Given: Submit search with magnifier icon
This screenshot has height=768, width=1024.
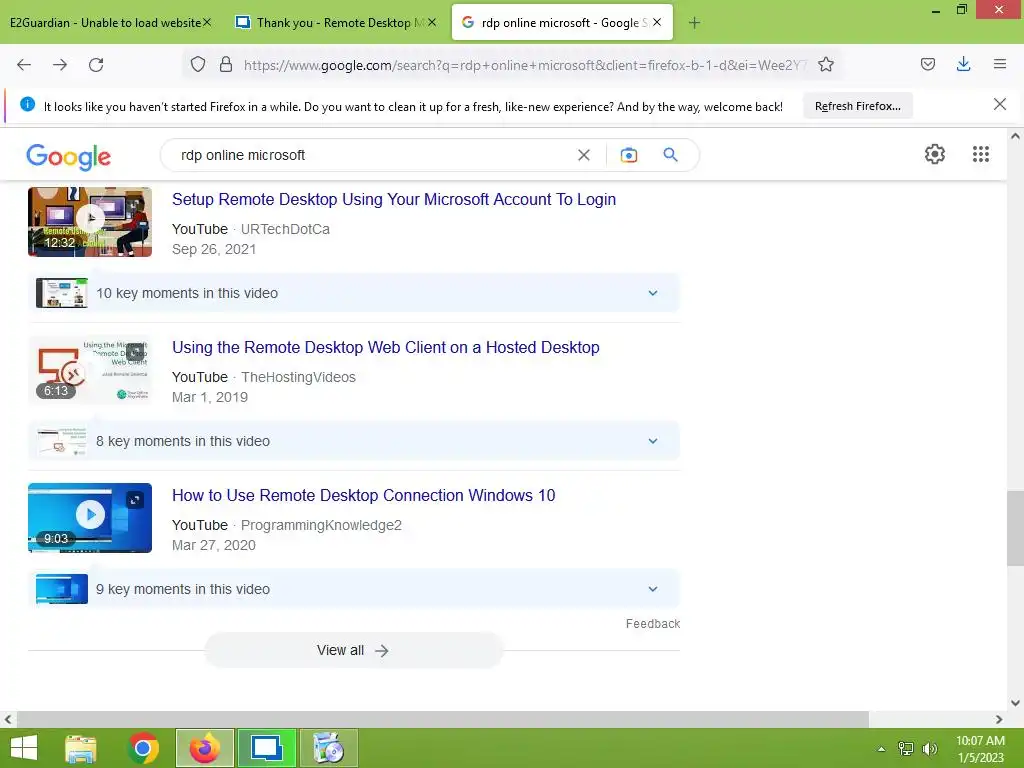Looking at the screenshot, I should coord(670,155).
